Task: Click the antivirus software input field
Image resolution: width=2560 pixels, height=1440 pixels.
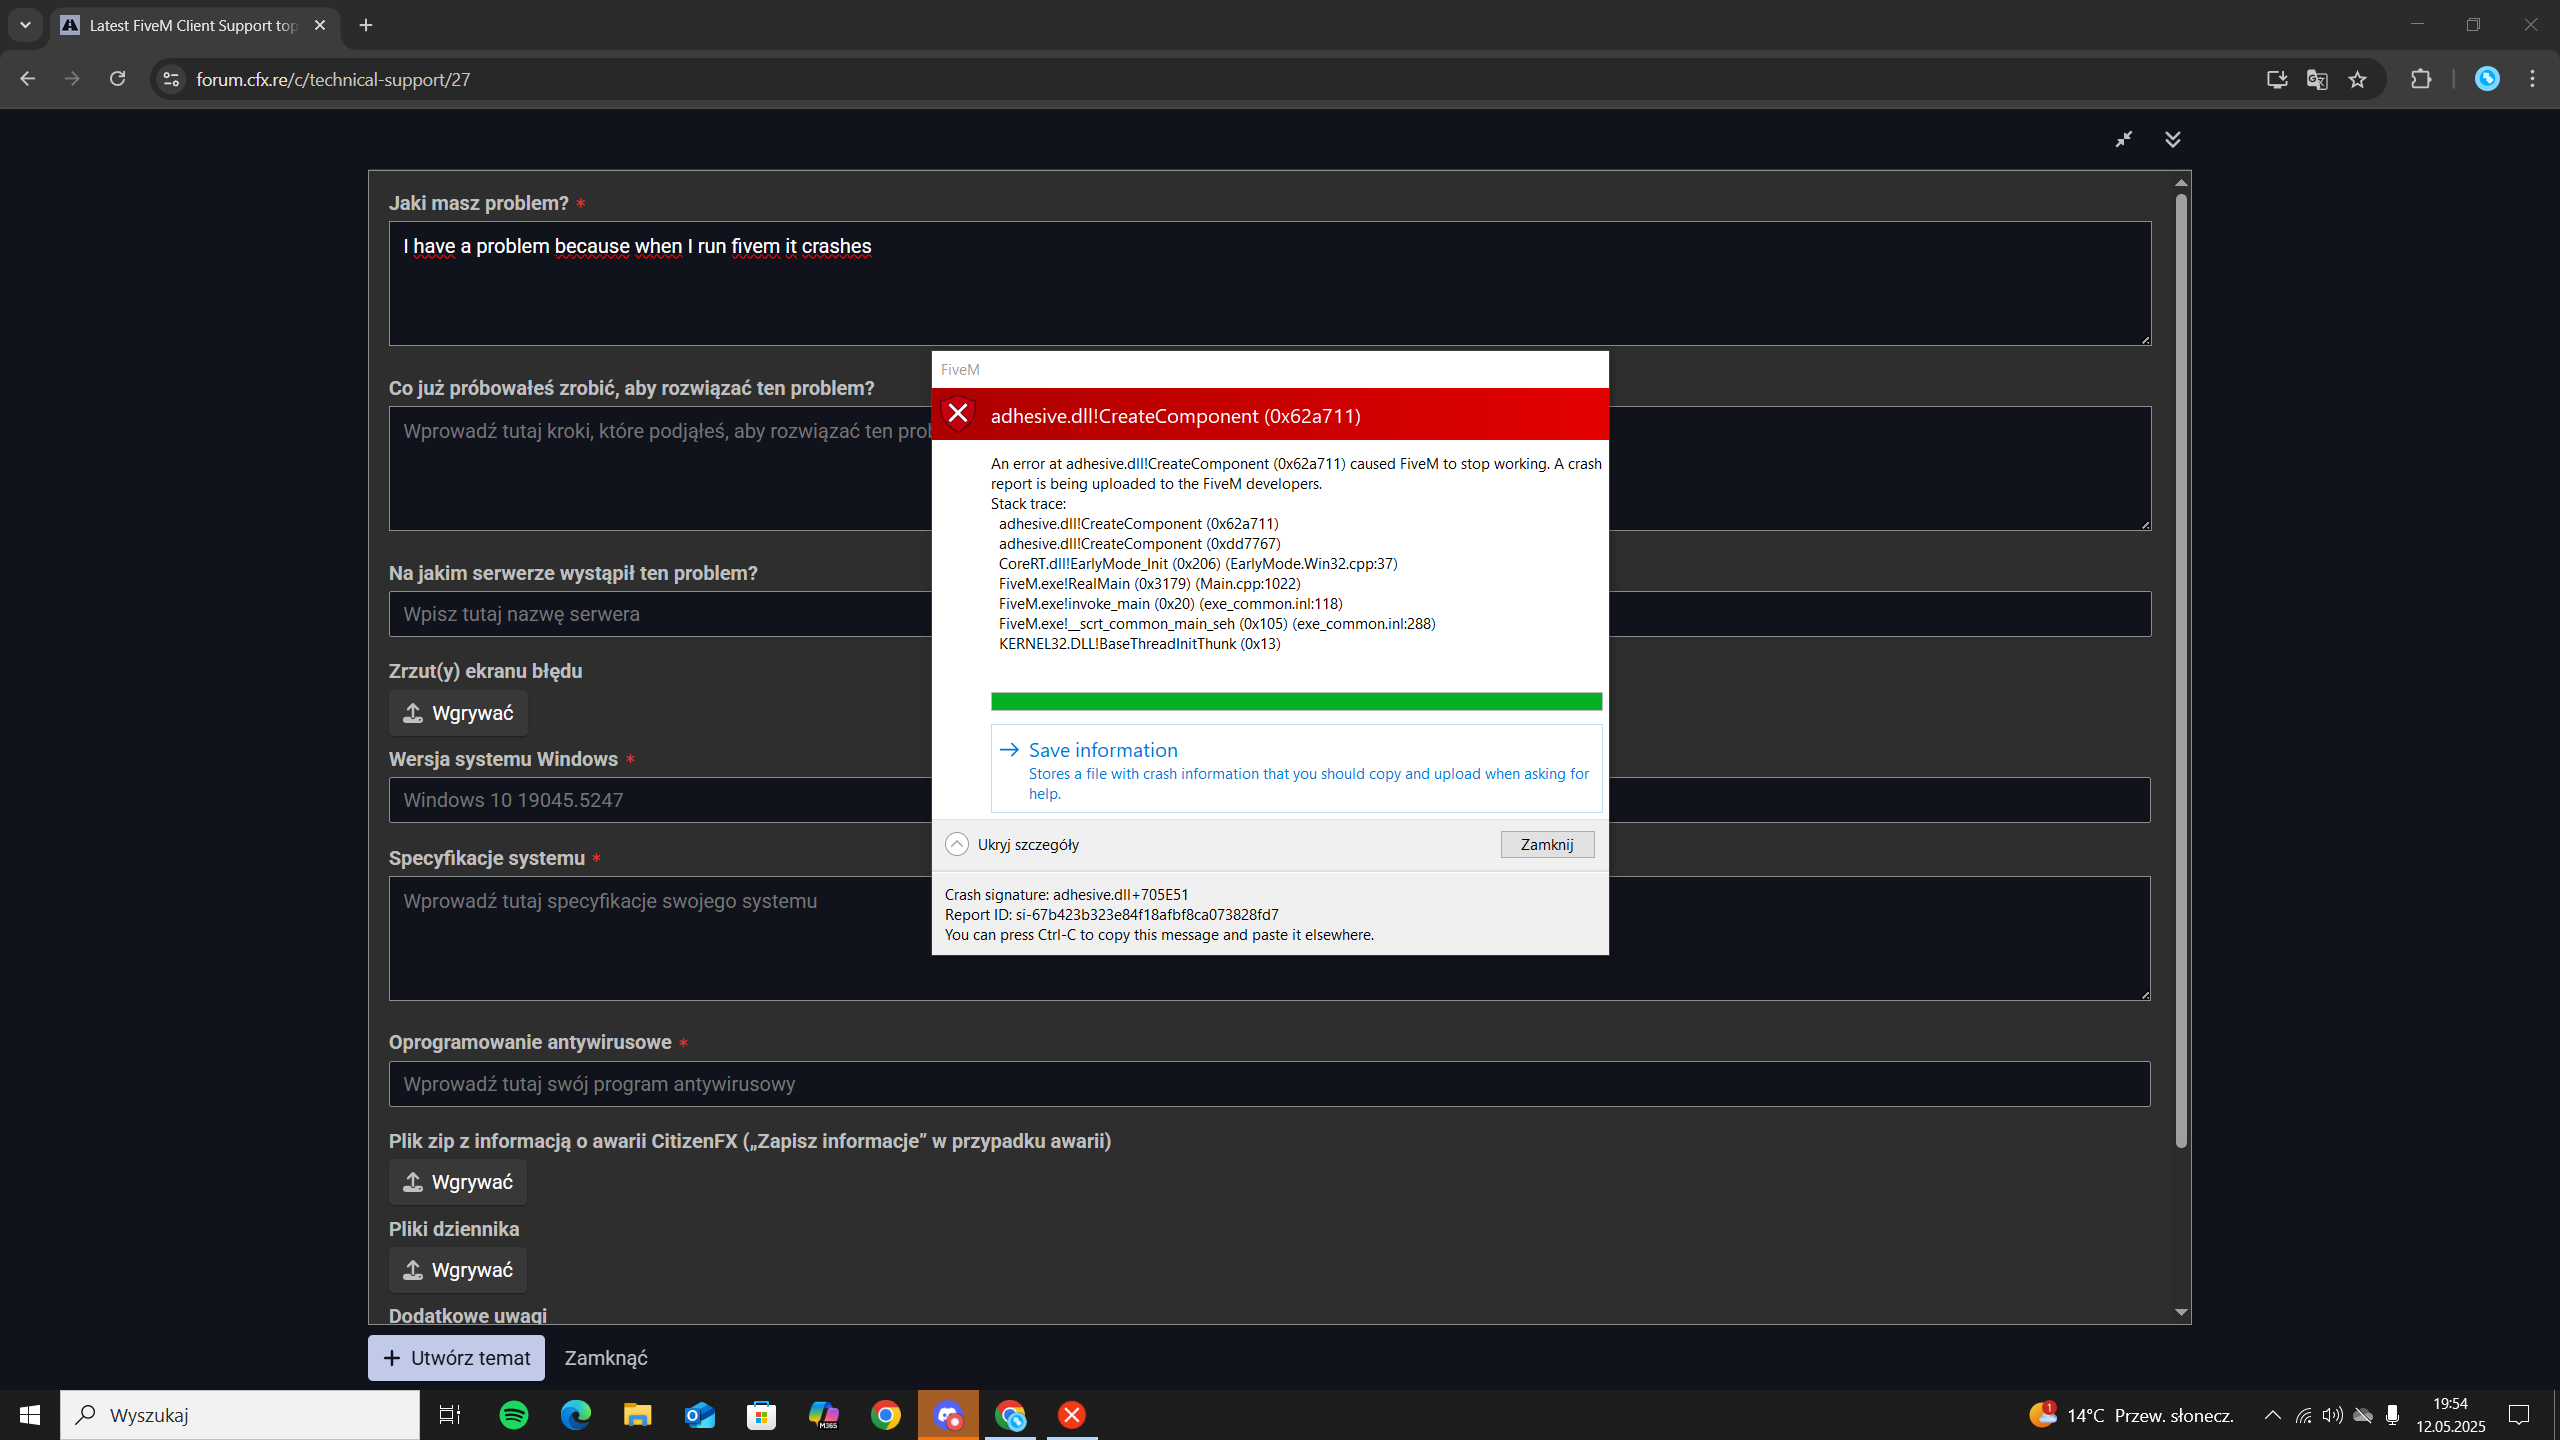Action: [x=1269, y=1084]
